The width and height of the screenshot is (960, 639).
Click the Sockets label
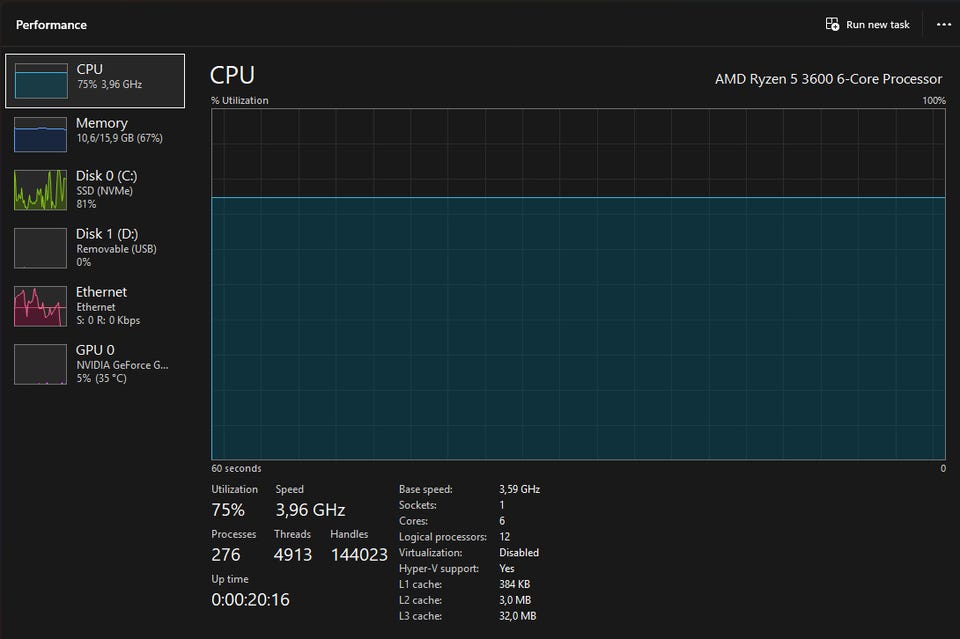coord(418,505)
